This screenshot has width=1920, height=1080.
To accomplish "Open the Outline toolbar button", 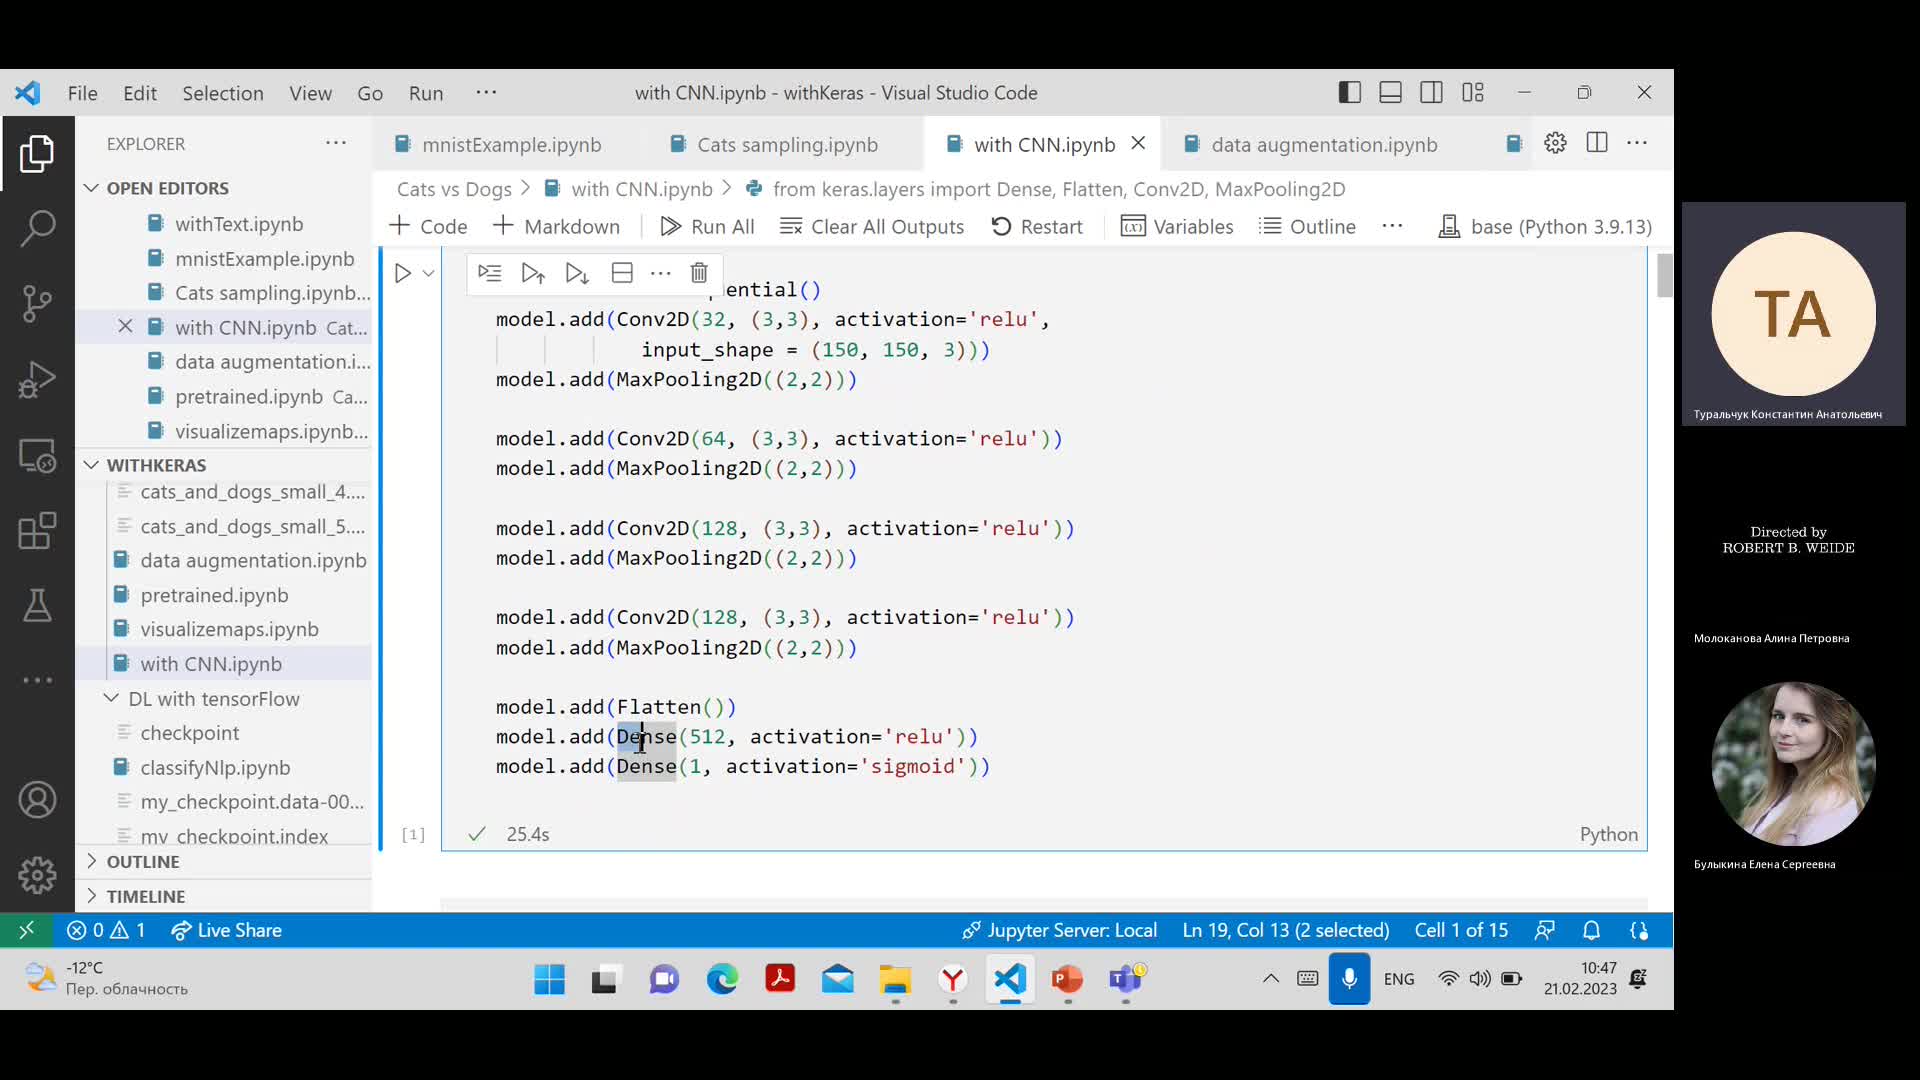I will pyautogui.click(x=1307, y=226).
